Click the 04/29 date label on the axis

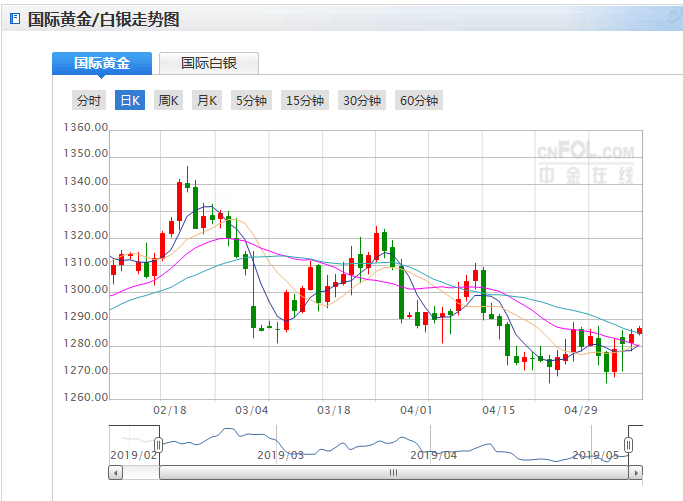(x=581, y=410)
